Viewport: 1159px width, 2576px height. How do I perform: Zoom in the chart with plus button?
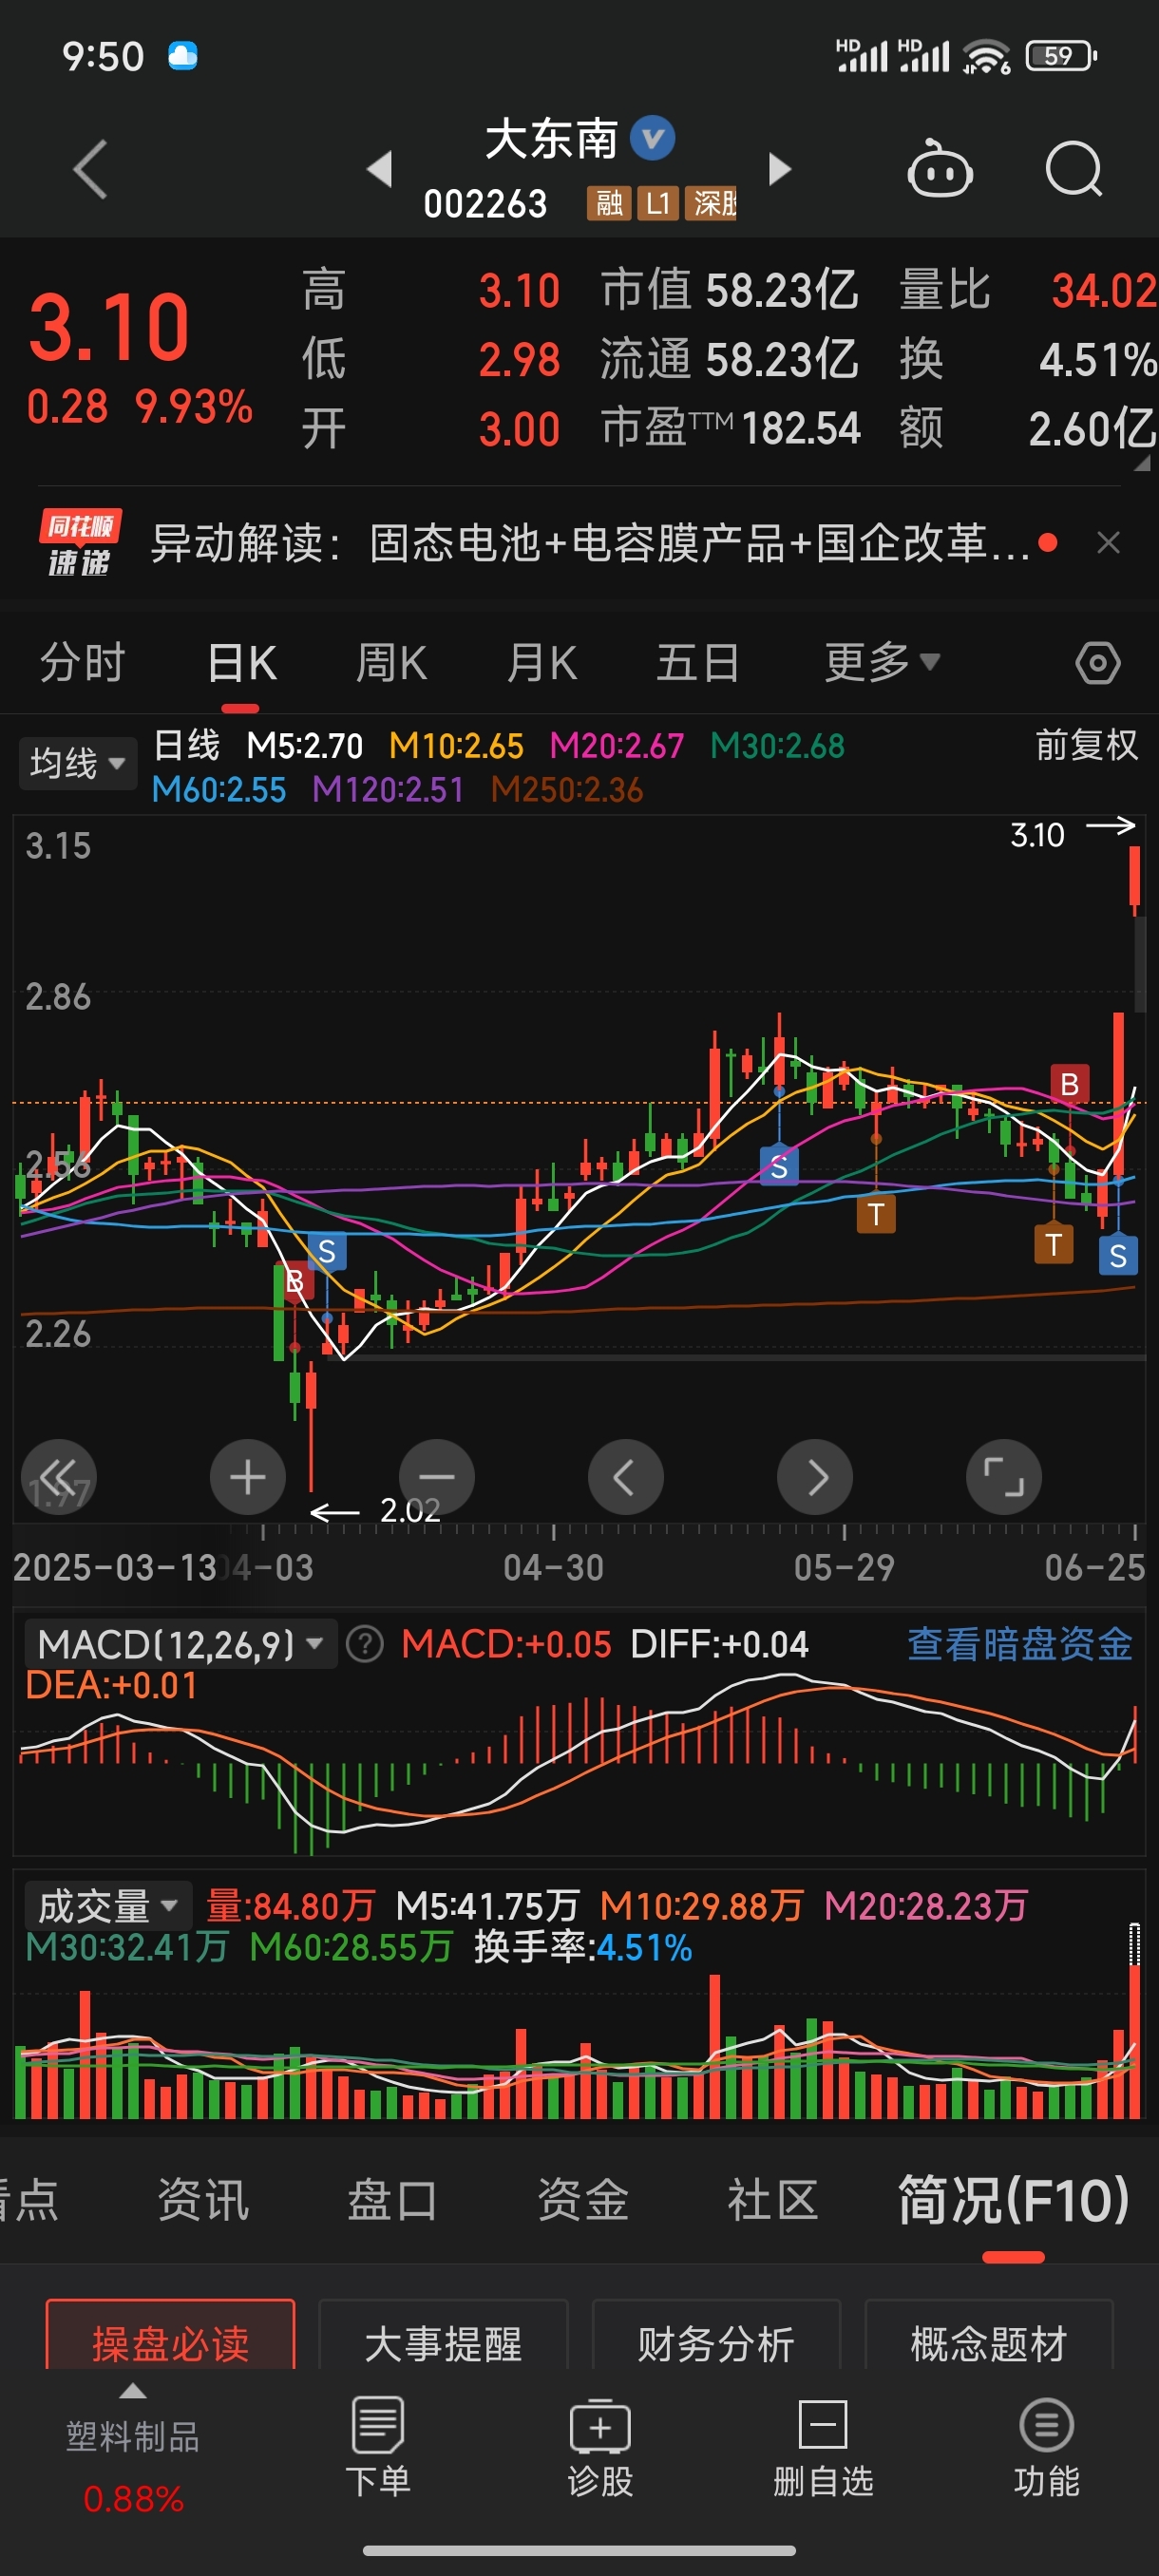pyautogui.click(x=248, y=1476)
